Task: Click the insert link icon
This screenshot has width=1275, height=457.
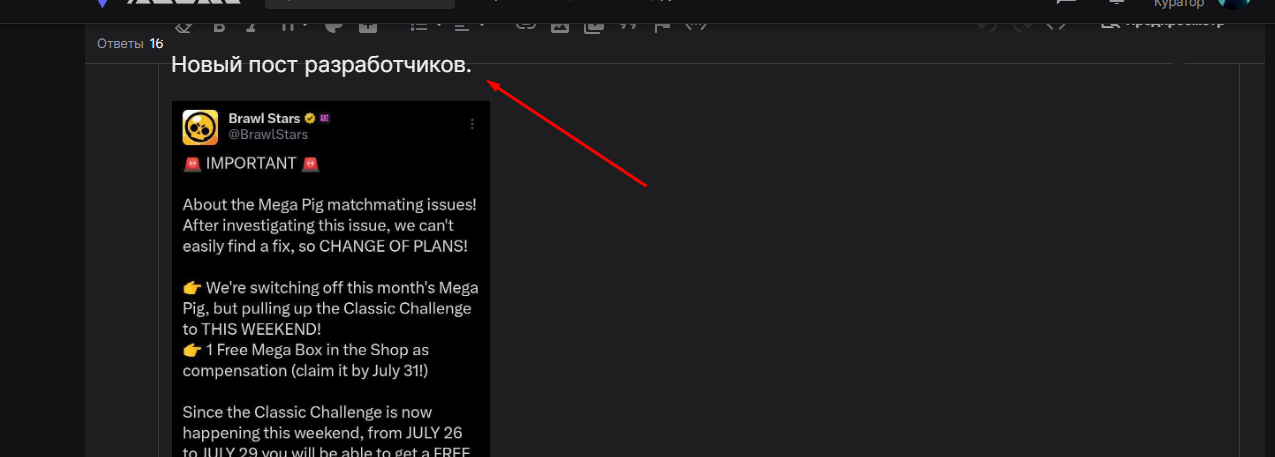Action: [x=525, y=25]
